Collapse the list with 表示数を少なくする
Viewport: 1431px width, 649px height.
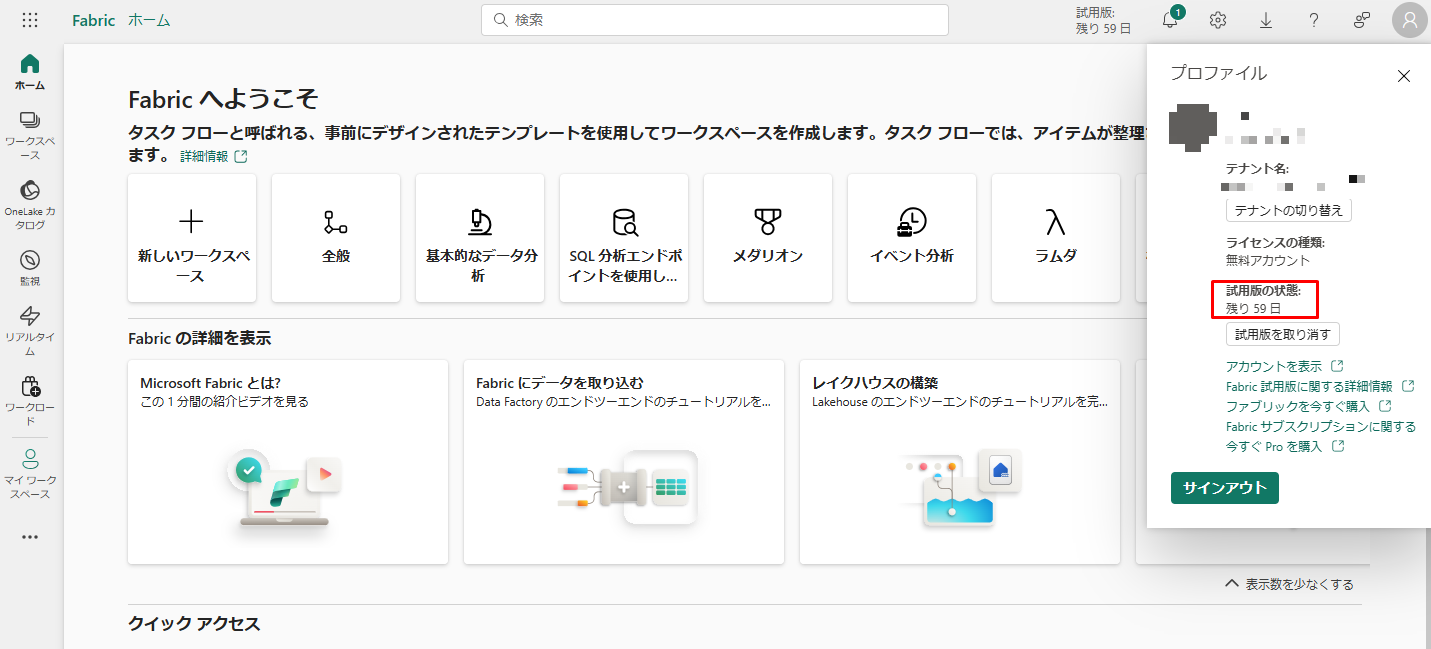click(x=1289, y=584)
